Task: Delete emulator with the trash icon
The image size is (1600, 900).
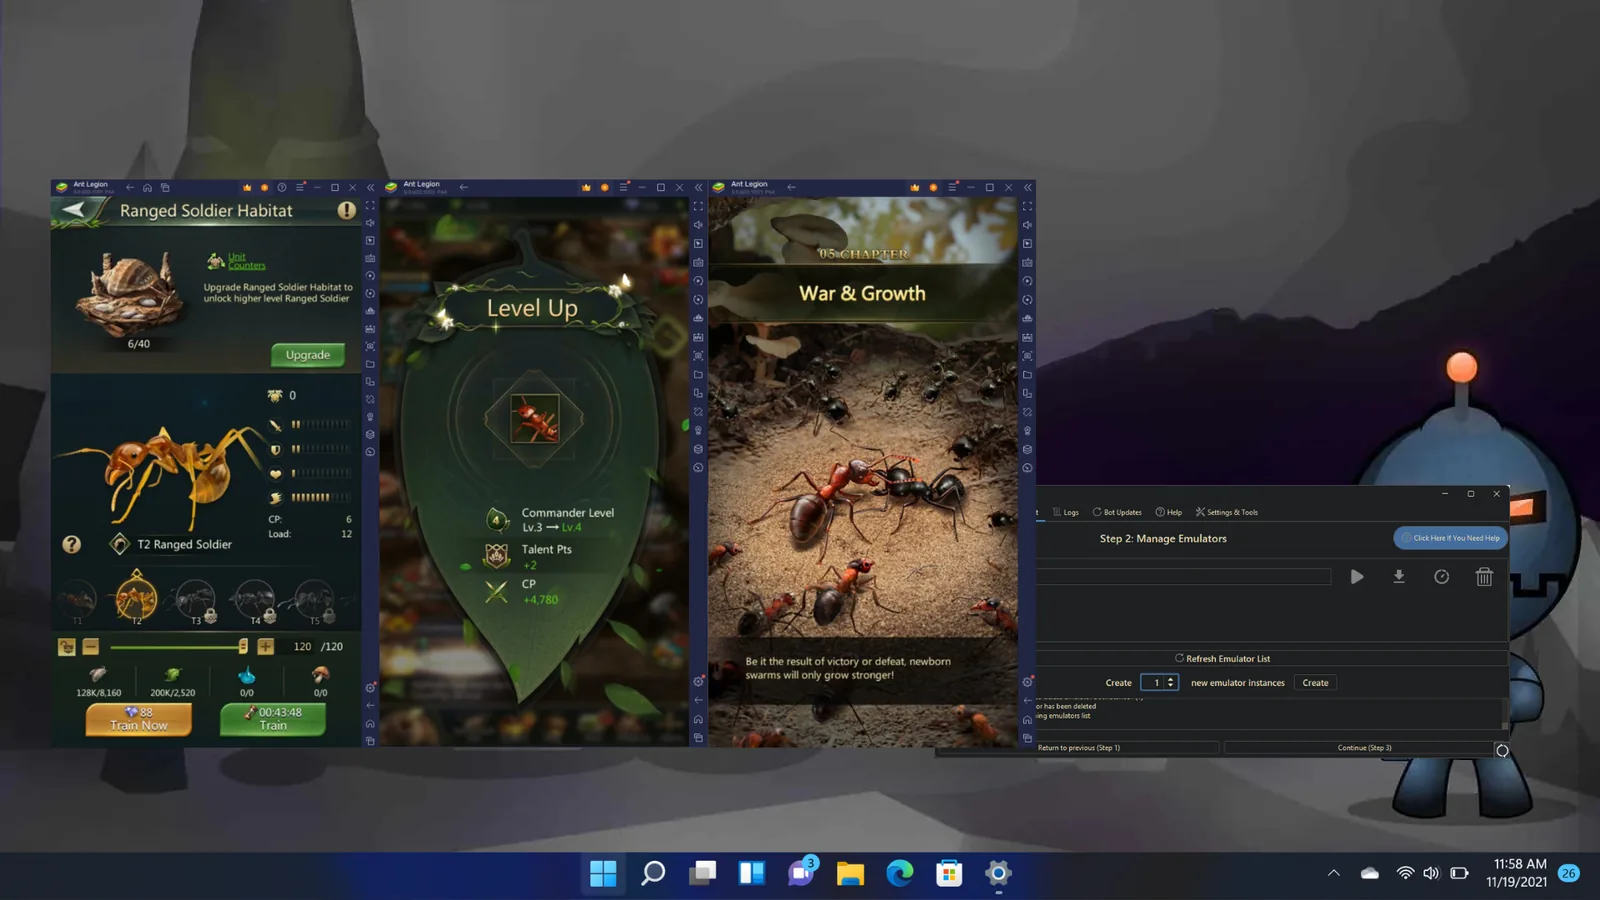Action: (1484, 577)
